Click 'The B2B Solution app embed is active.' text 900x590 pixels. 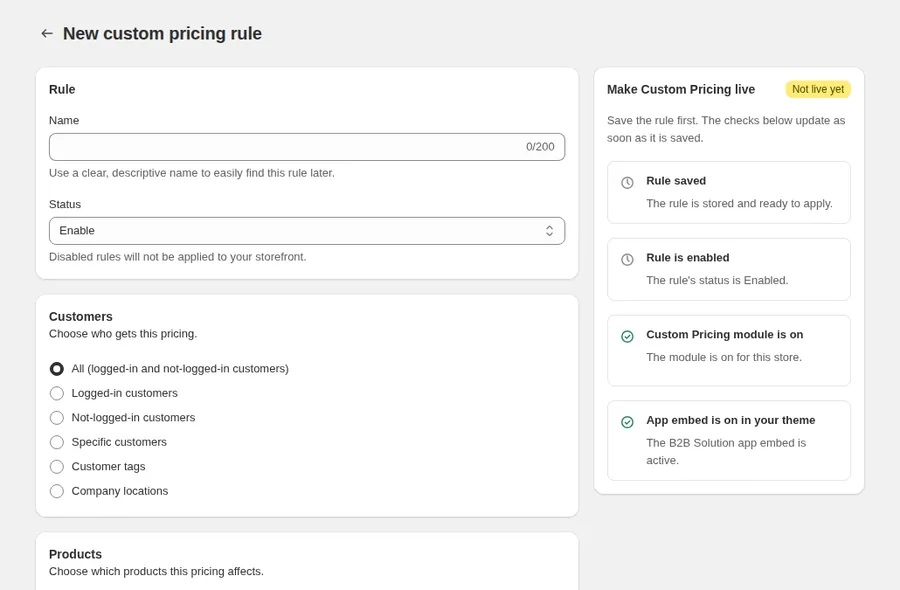(726, 452)
